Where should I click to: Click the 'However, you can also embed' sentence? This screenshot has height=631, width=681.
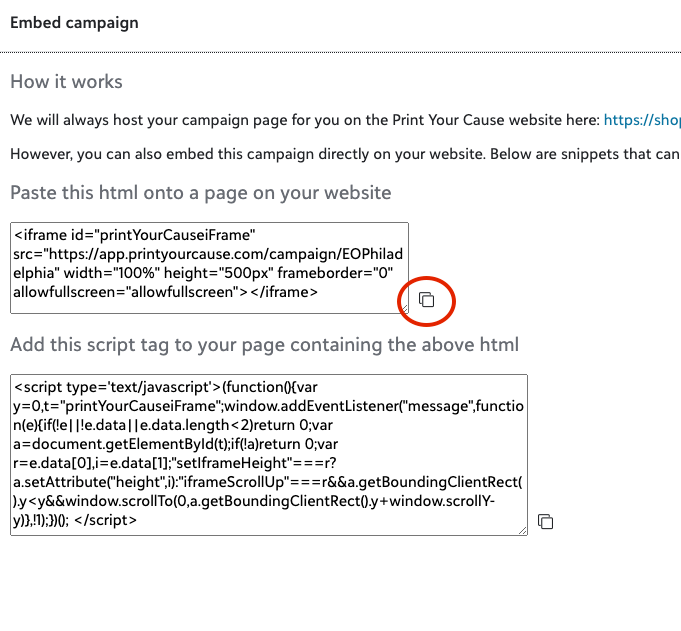click(346, 154)
